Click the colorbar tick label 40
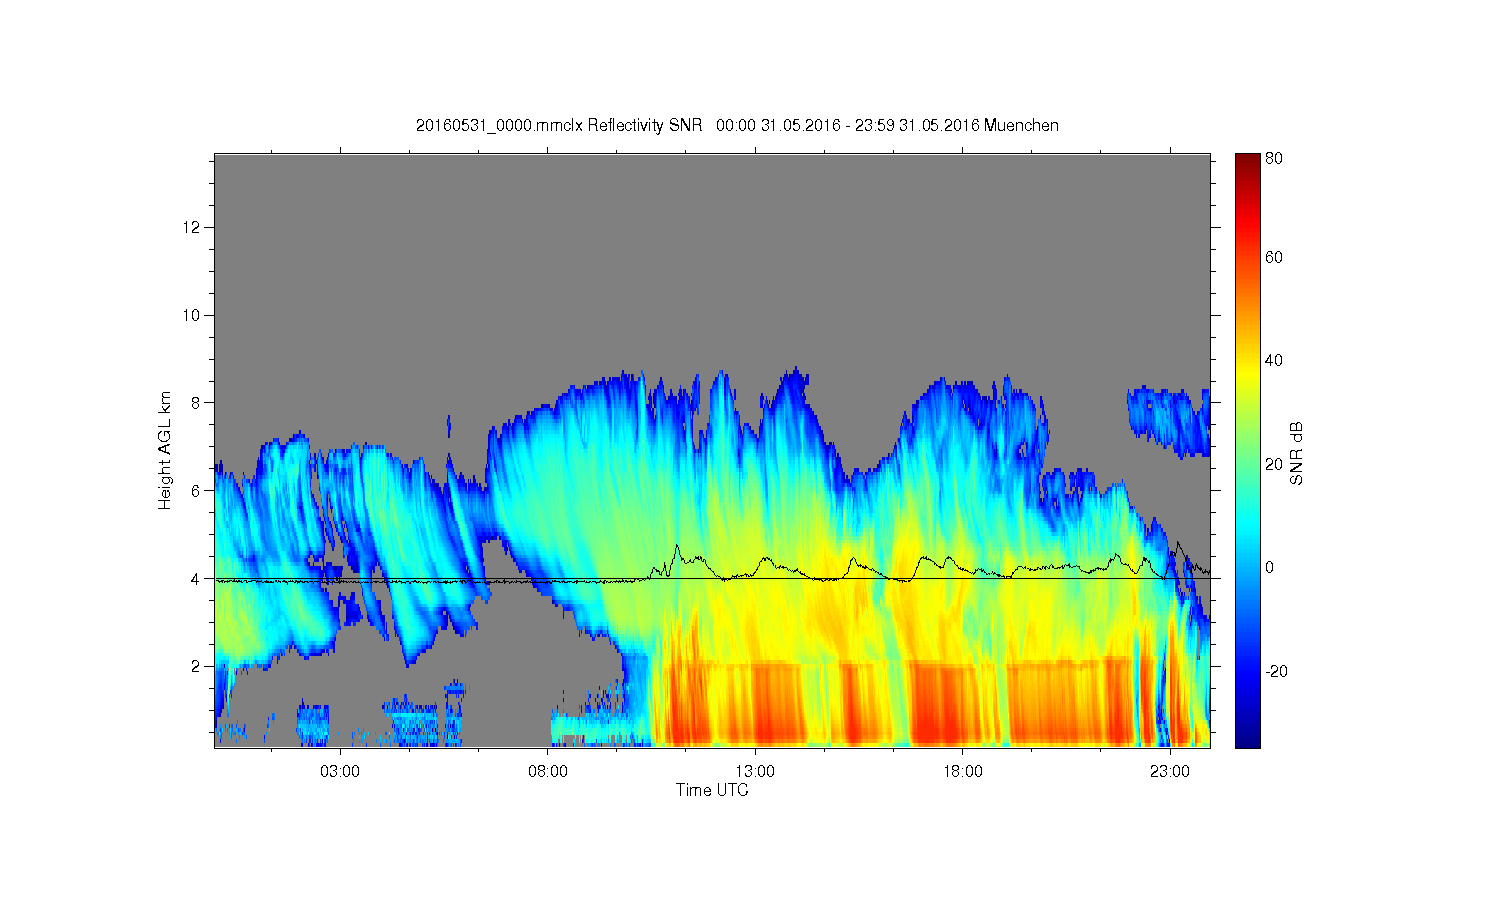 point(1274,360)
